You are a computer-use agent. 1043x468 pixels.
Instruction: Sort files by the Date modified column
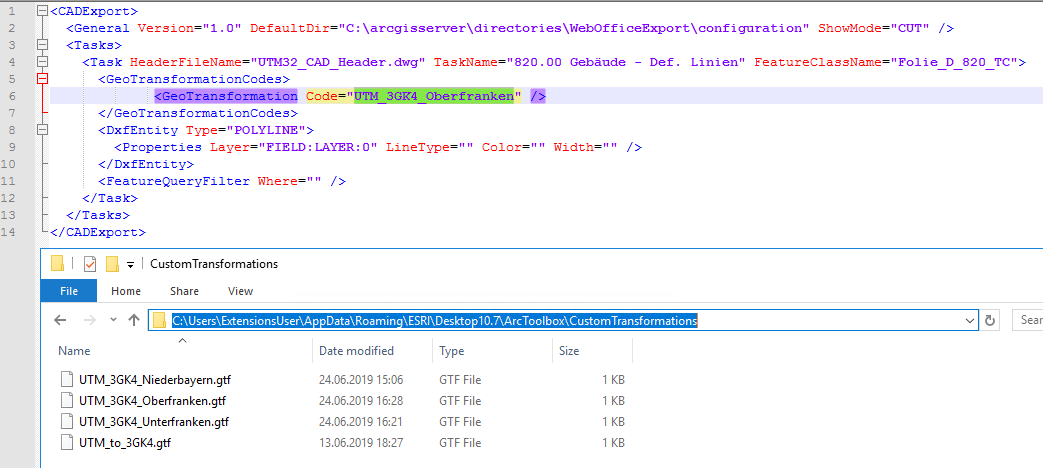[356, 351]
